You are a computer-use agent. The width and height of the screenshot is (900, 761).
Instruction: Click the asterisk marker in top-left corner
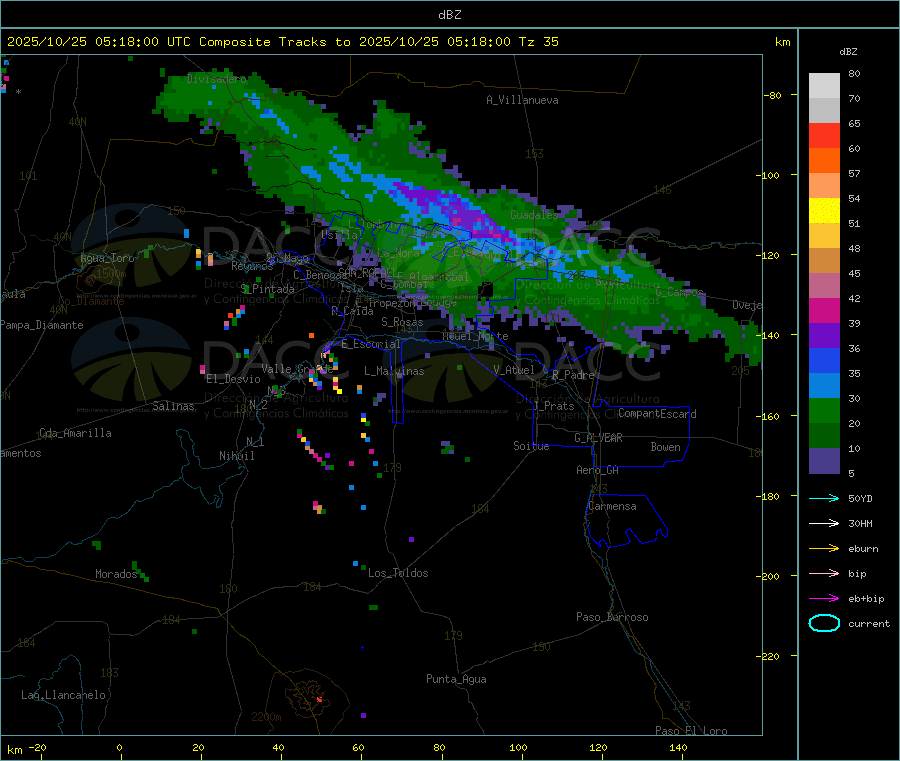pos(18,92)
